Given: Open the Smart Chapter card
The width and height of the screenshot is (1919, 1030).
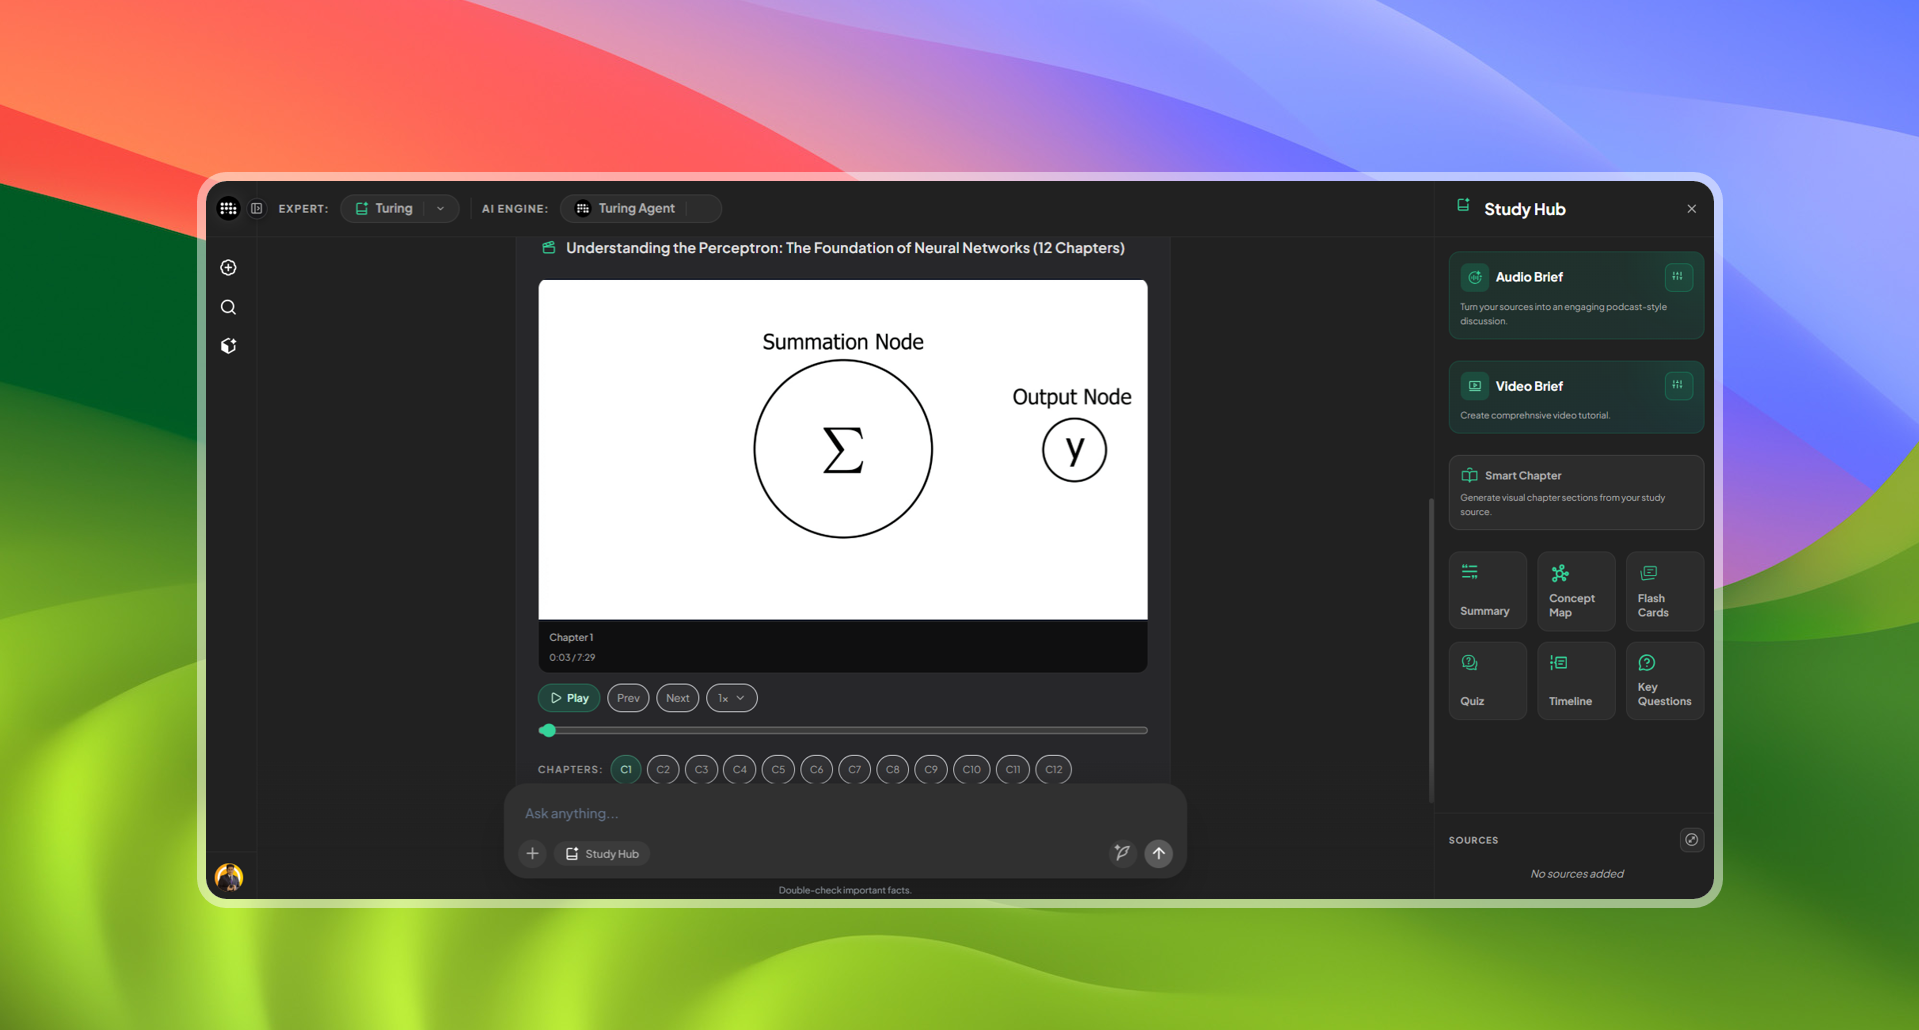Looking at the screenshot, I should [x=1576, y=492].
